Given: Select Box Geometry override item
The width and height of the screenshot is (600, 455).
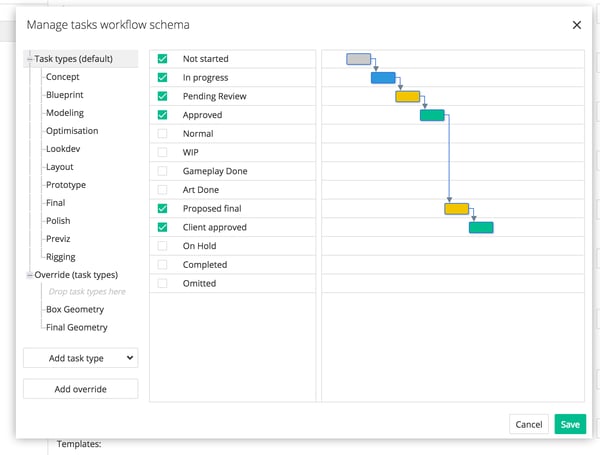Looking at the screenshot, I should coord(74,310).
